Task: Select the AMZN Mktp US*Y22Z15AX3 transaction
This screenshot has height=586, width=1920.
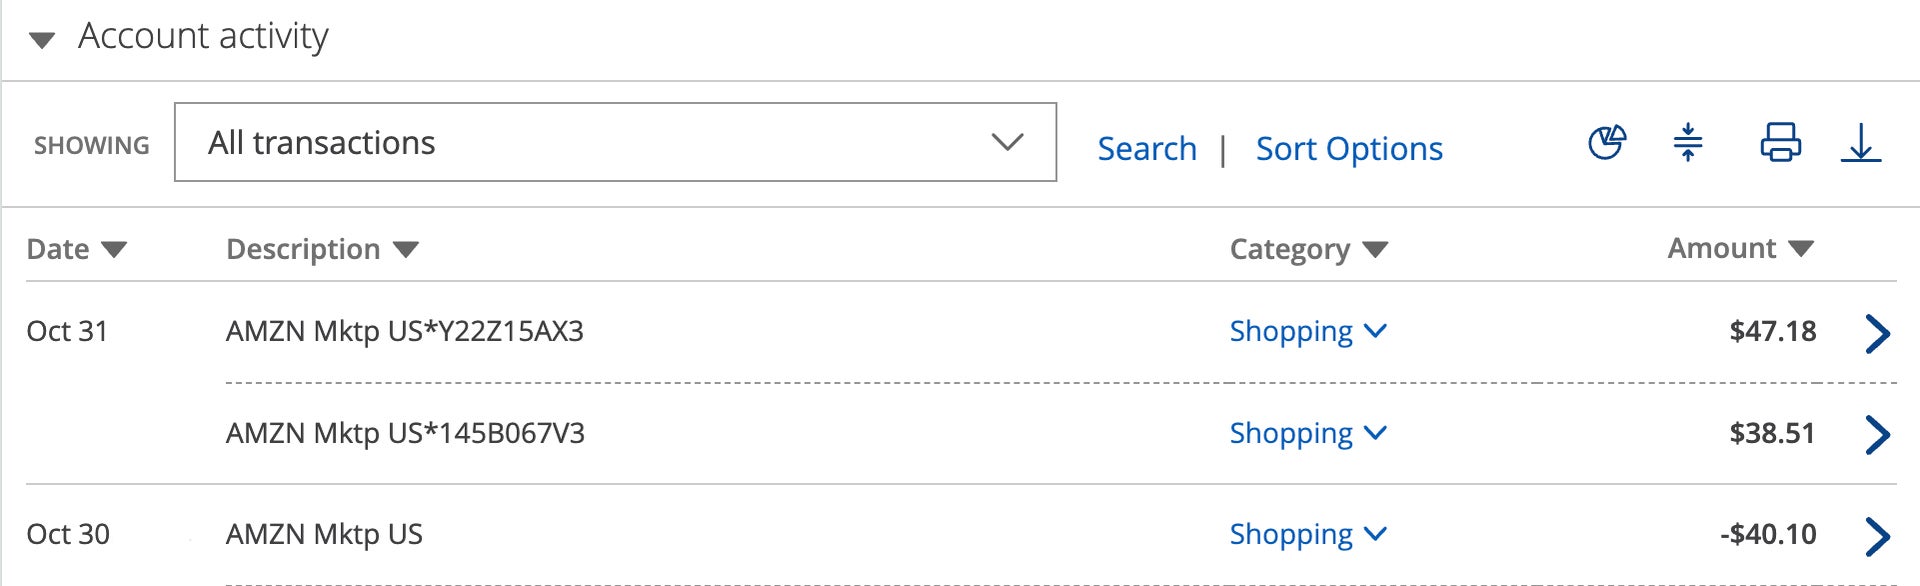Action: pos(404,331)
